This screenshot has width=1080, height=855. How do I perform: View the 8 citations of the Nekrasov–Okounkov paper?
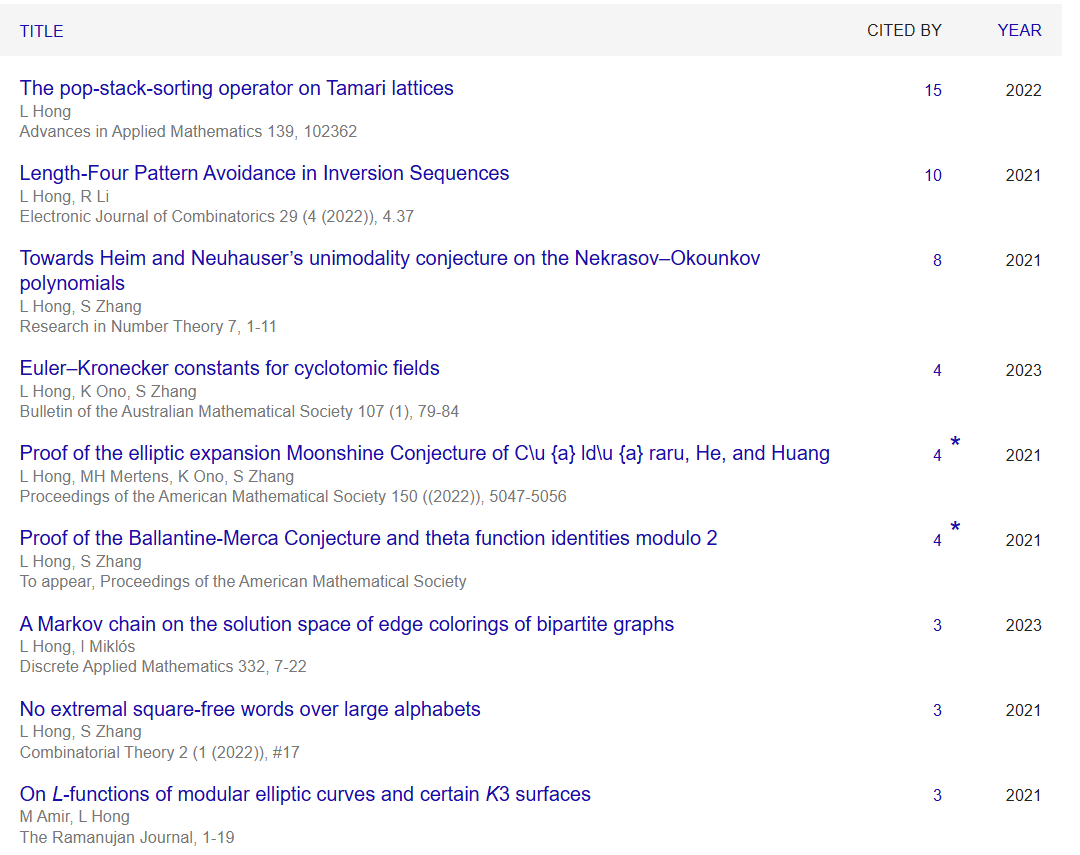(x=937, y=260)
